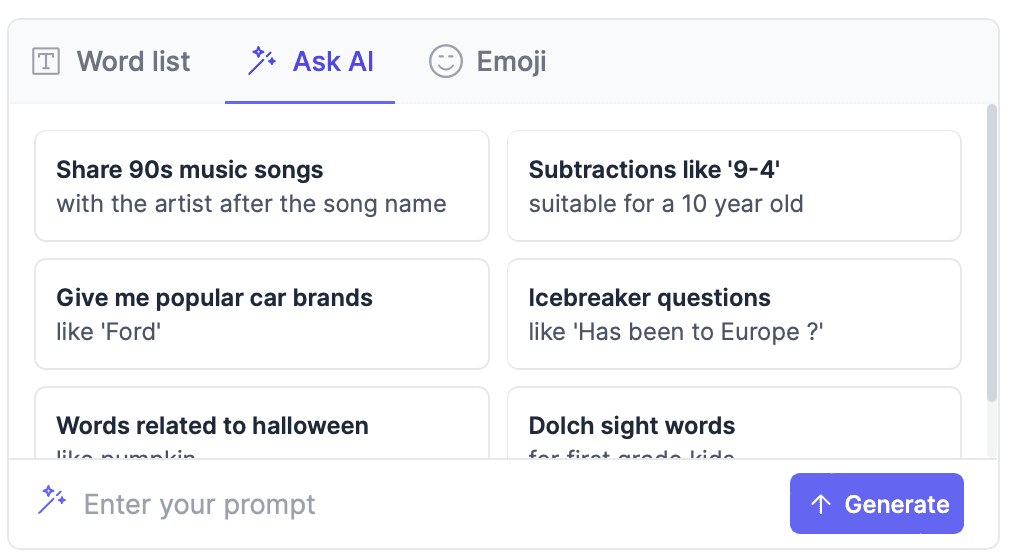
Task: Click the upward arrow icon on Generate
Action: [821, 504]
